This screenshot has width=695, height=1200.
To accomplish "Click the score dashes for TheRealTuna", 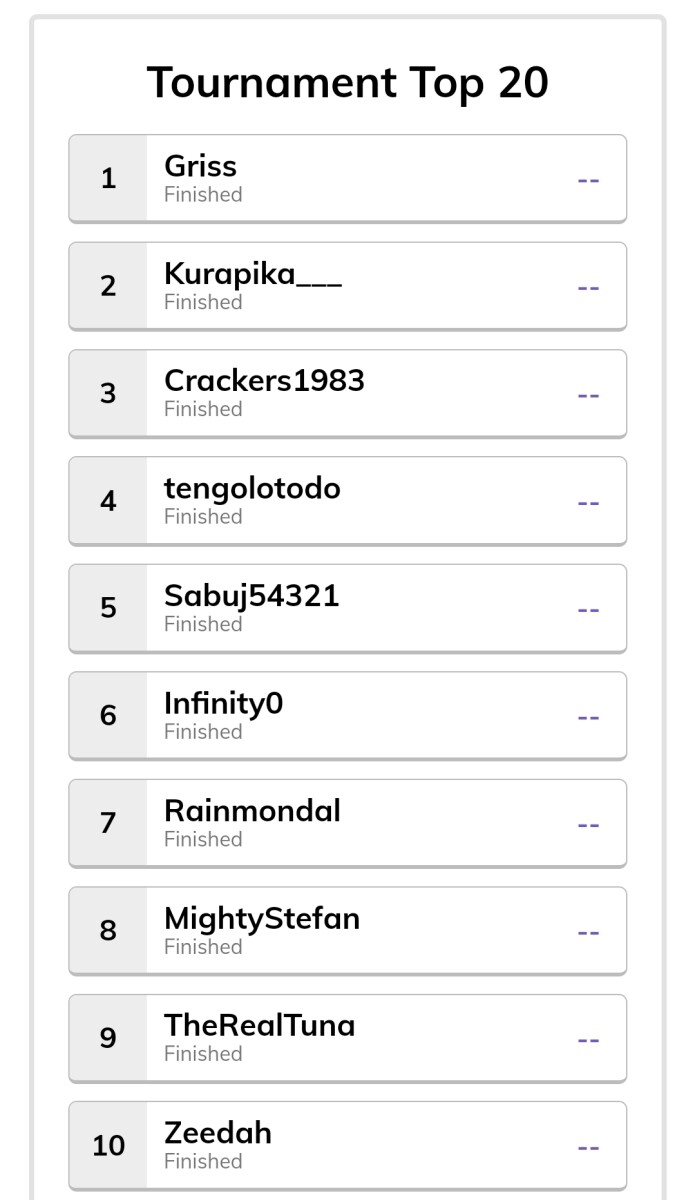I will (589, 1040).
